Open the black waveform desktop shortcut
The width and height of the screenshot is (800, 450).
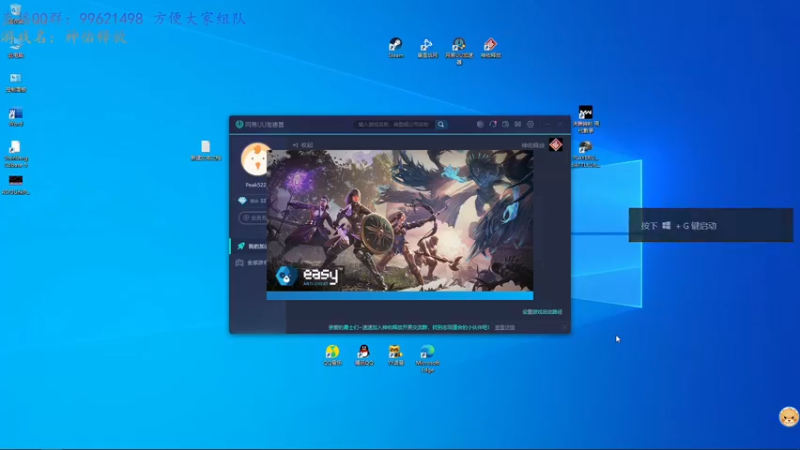[x=585, y=118]
